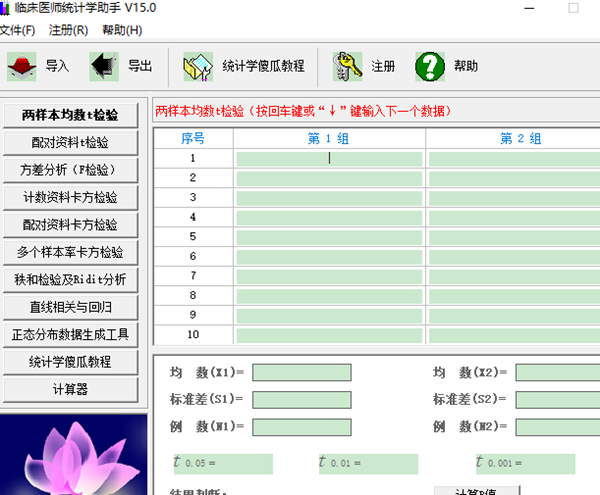Image resolution: width=600 pixels, height=495 pixels.
Task: Click row 2 cell of 第 1 组
Action: [x=329, y=178]
